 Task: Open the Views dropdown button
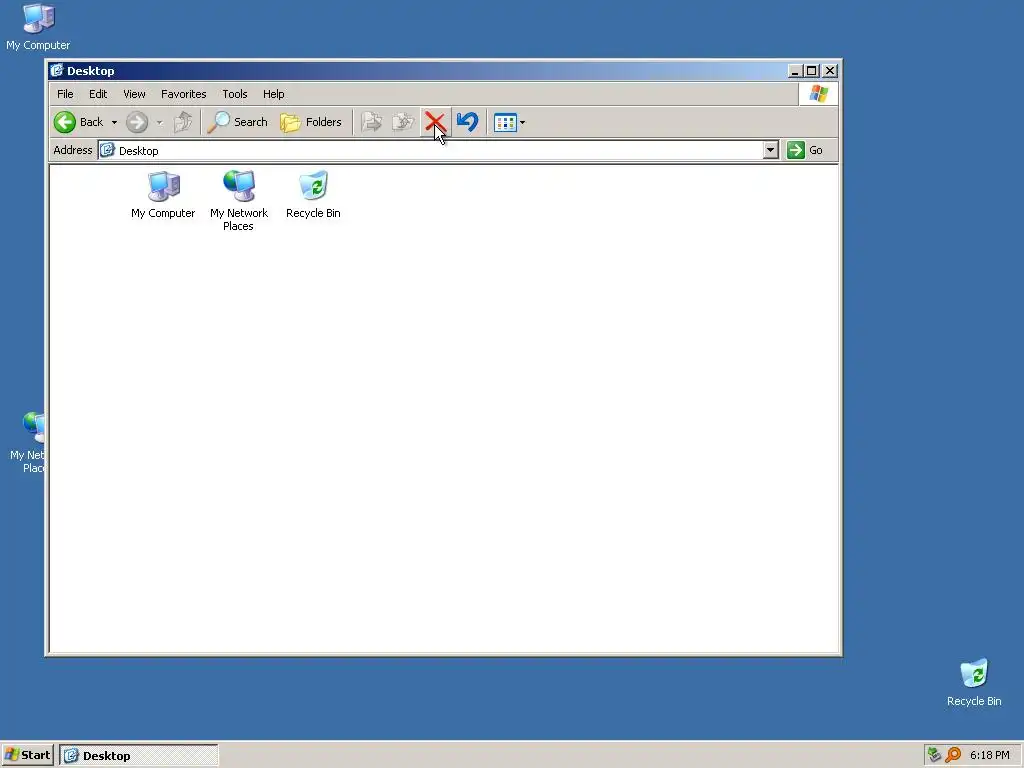tap(509, 122)
